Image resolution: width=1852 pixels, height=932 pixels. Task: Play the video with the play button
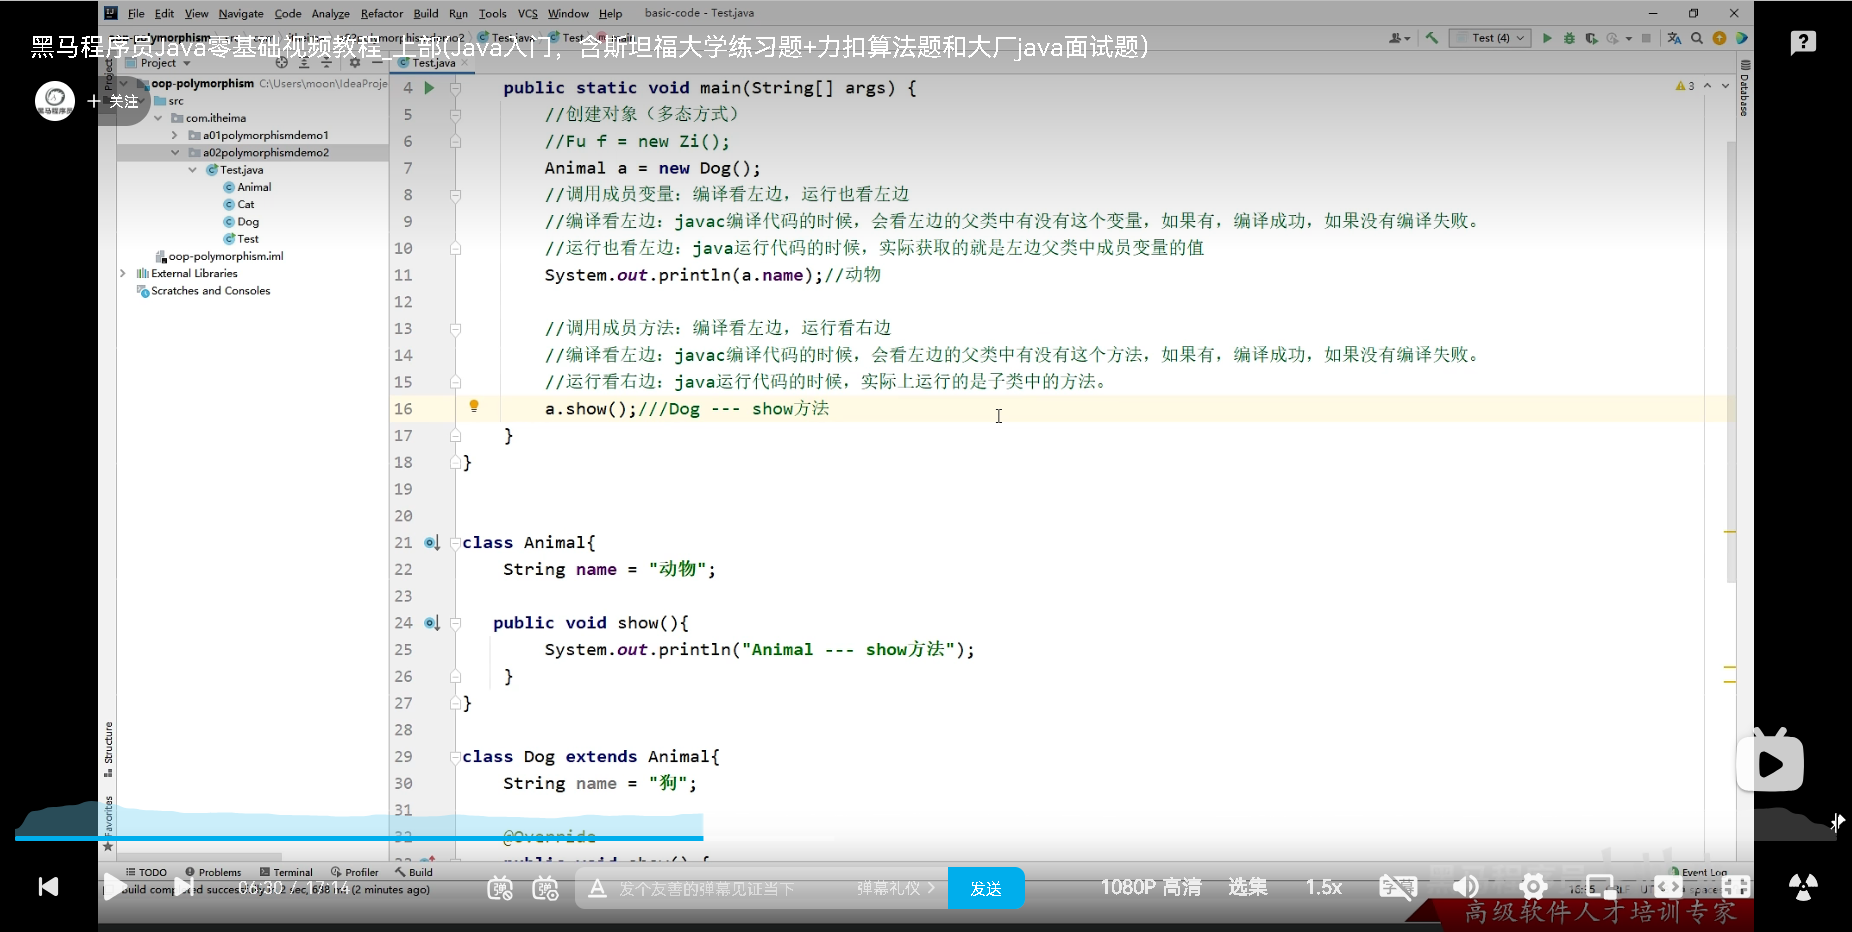pos(114,887)
